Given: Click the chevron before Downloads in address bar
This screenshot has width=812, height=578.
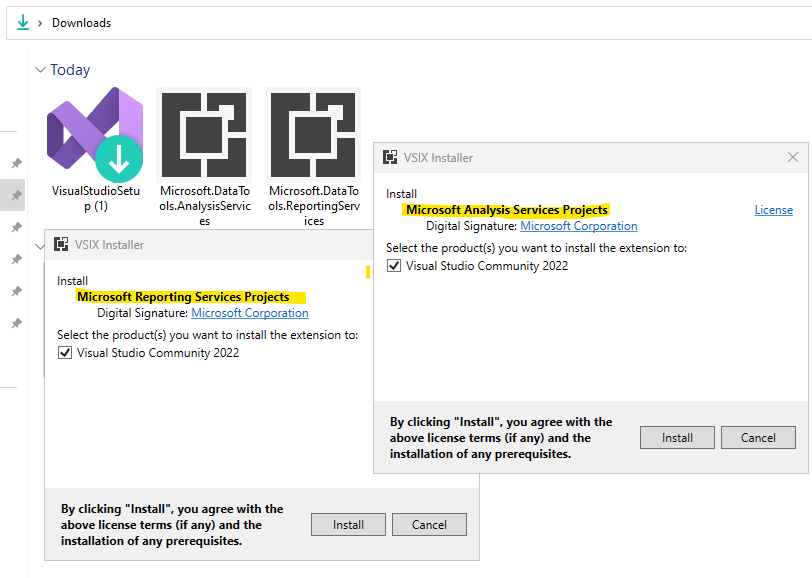Looking at the screenshot, I should pos(40,23).
